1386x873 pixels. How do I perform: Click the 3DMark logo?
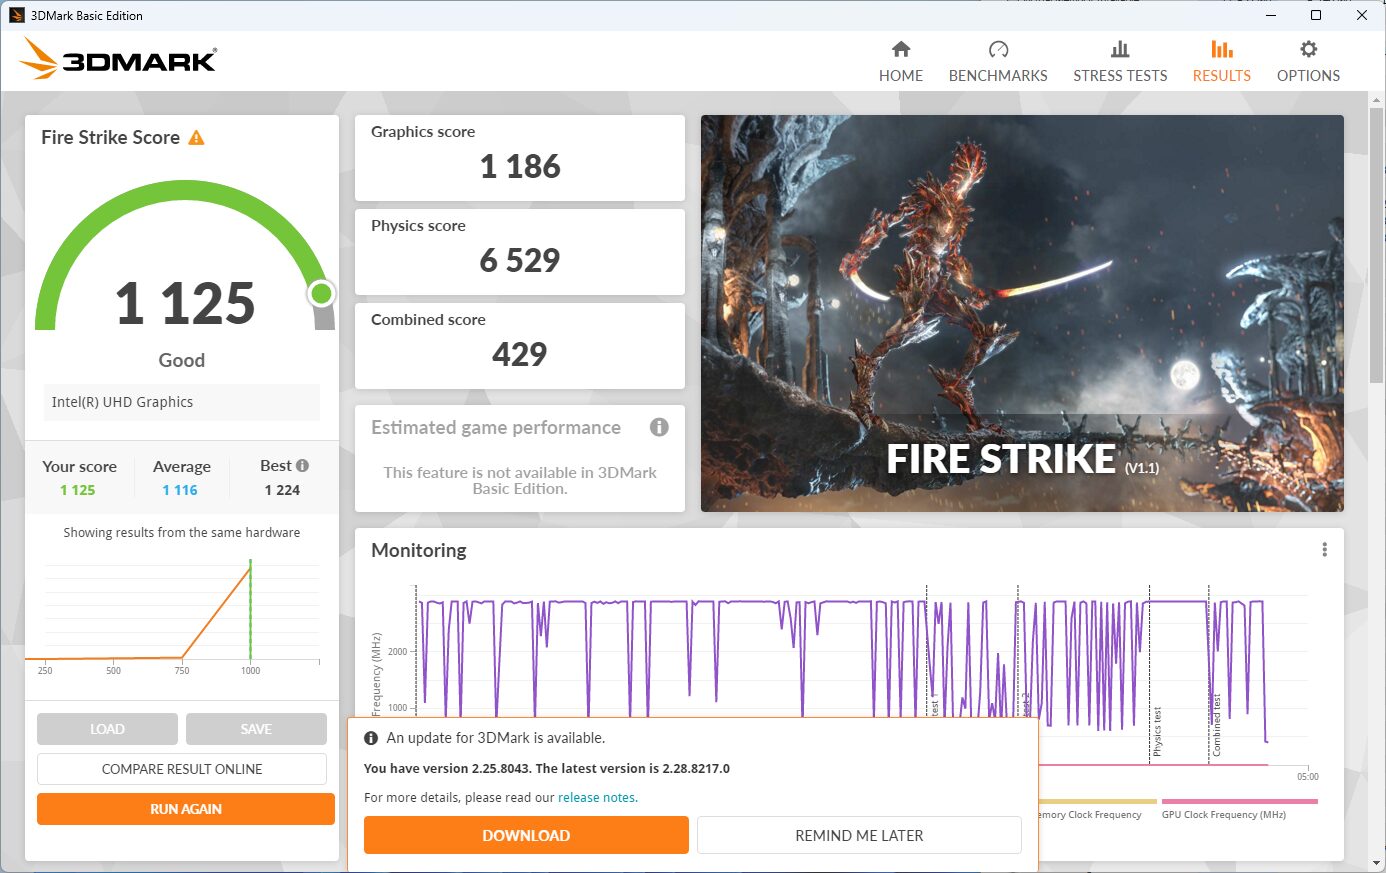118,59
